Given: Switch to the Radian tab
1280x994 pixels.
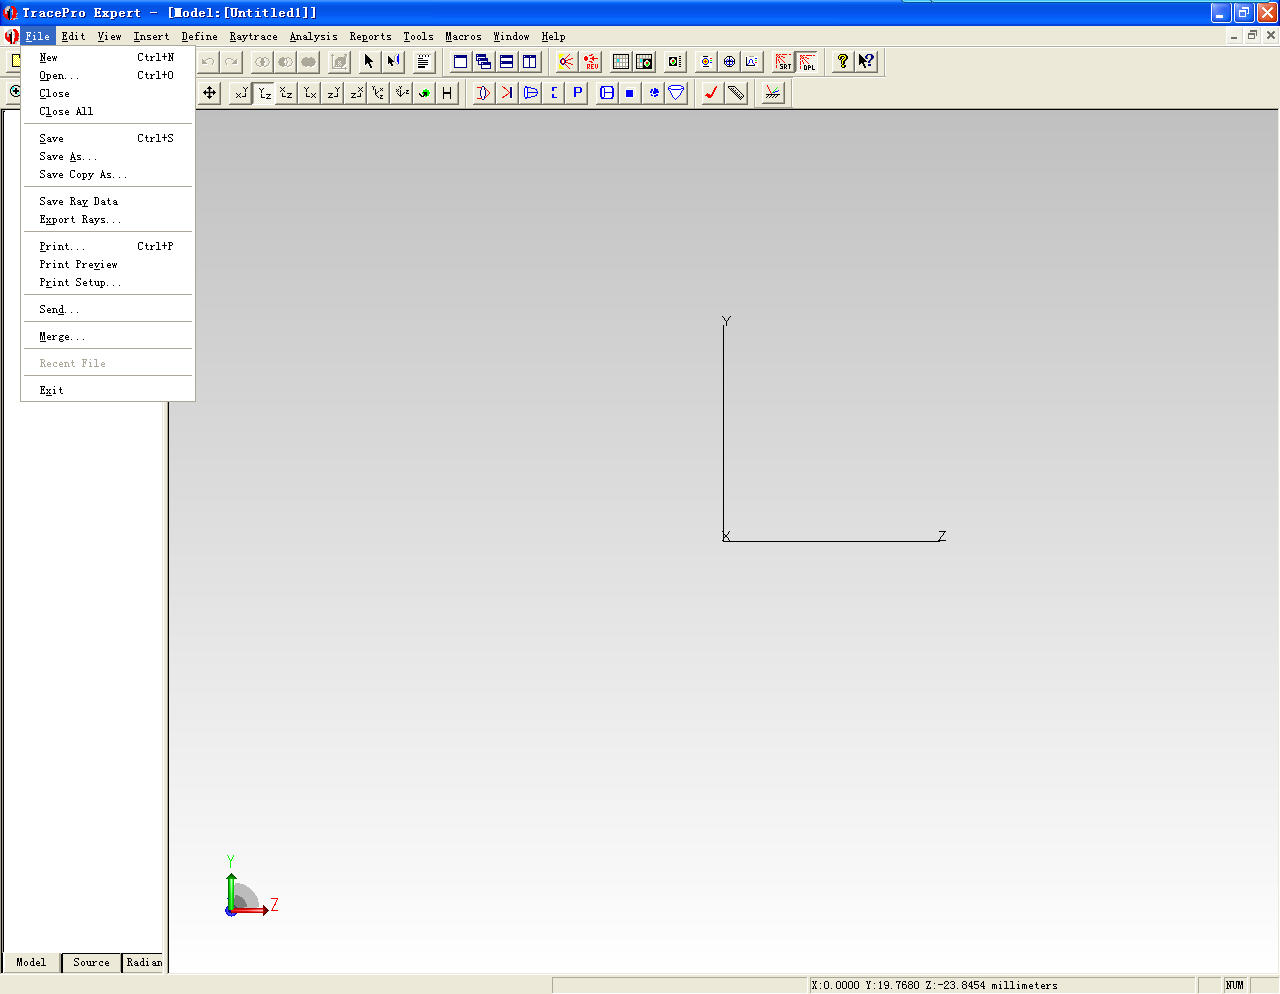Looking at the screenshot, I should pos(143,962).
